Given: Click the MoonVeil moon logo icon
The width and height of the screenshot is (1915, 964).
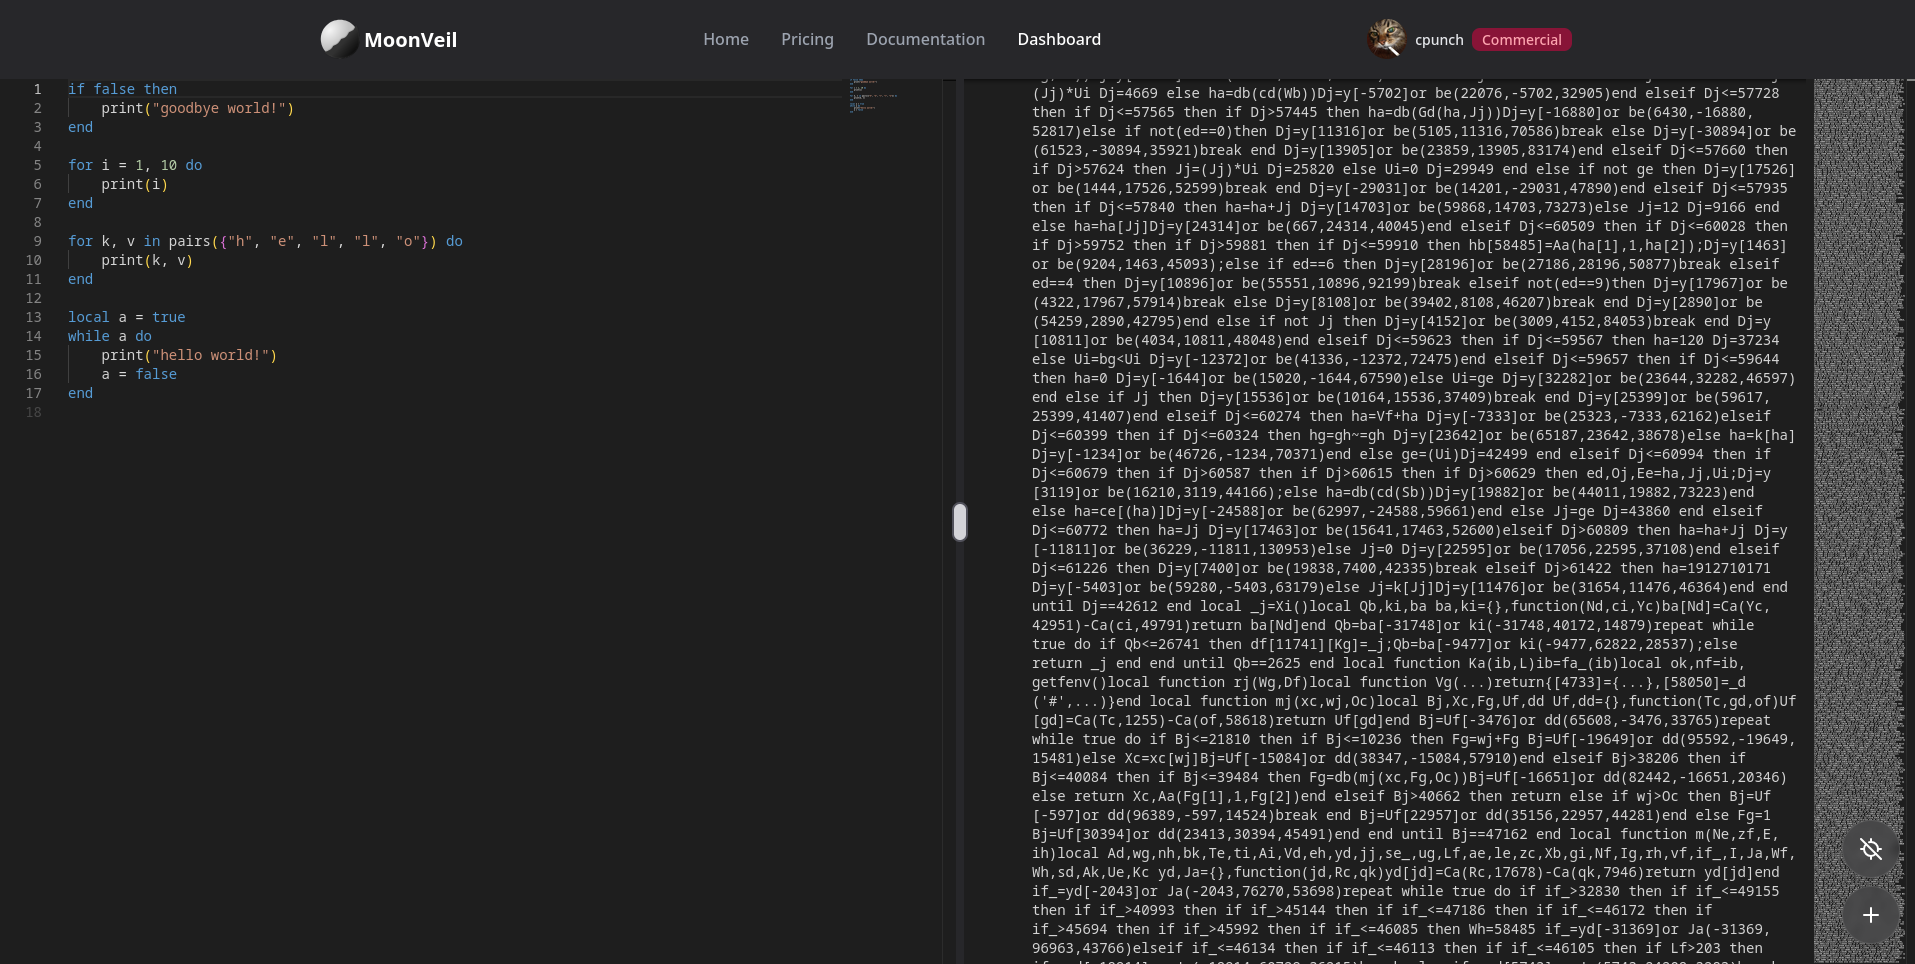Looking at the screenshot, I should click(339, 39).
